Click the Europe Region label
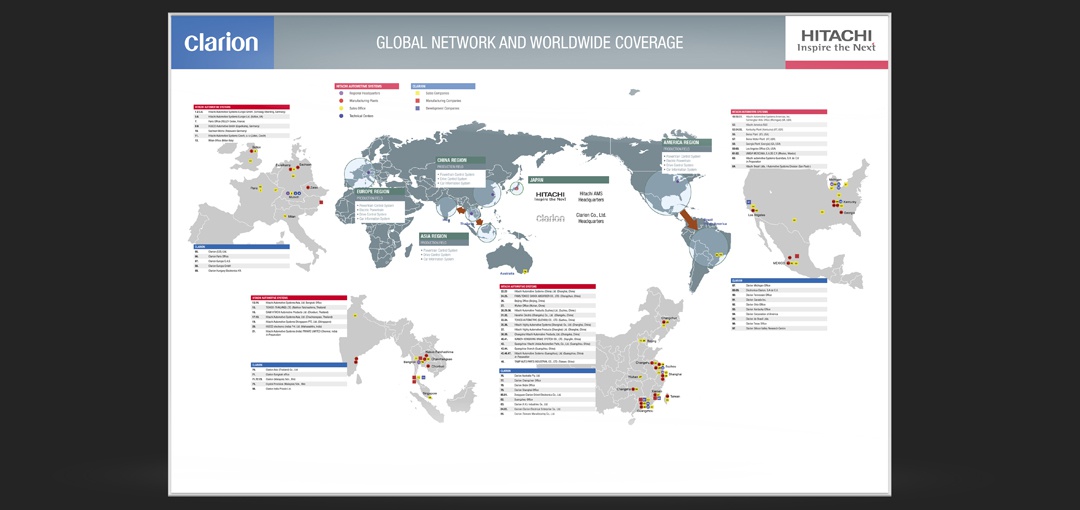The image size is (1080, 510). 380,192
